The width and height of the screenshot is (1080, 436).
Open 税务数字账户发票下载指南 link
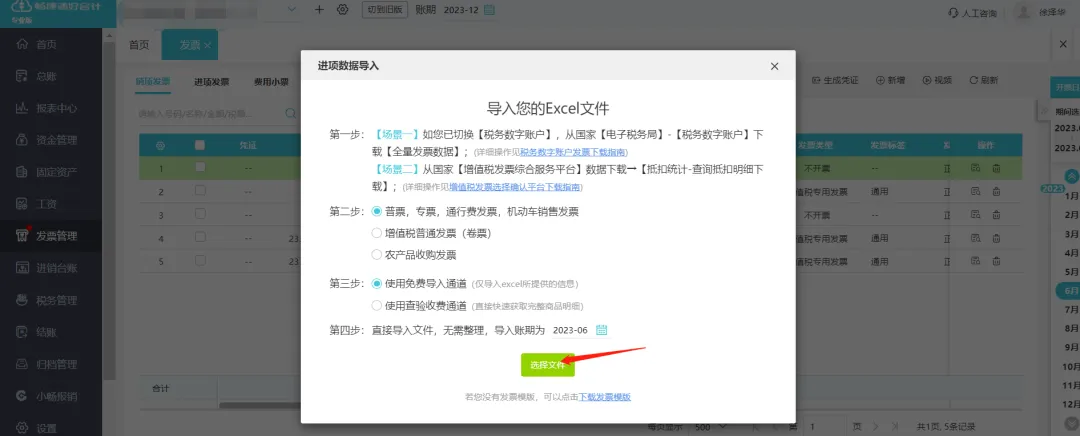tap(573, 152)
